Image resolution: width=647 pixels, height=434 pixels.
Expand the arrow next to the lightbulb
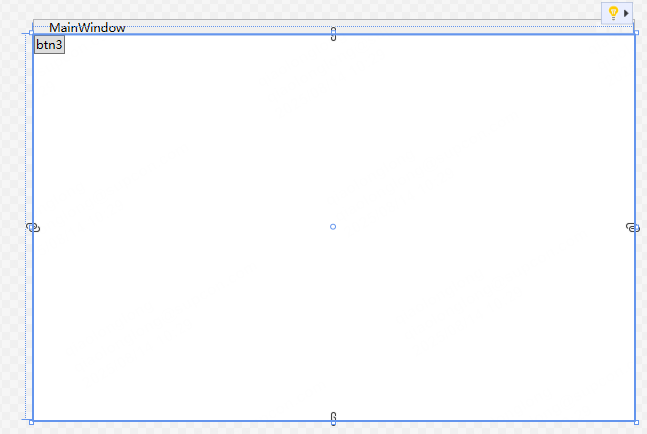point(626,13)
